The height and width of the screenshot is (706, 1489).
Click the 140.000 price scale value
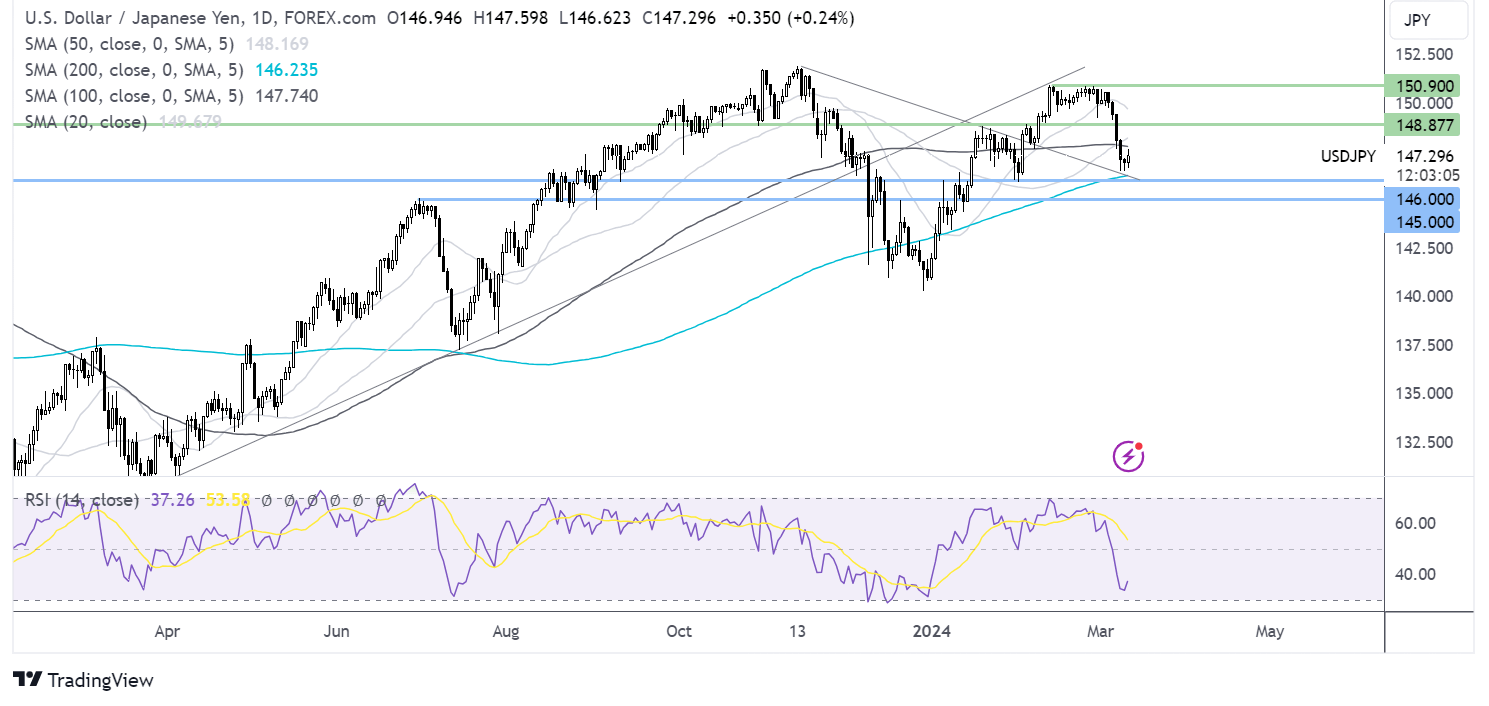tap(1425, 296)
